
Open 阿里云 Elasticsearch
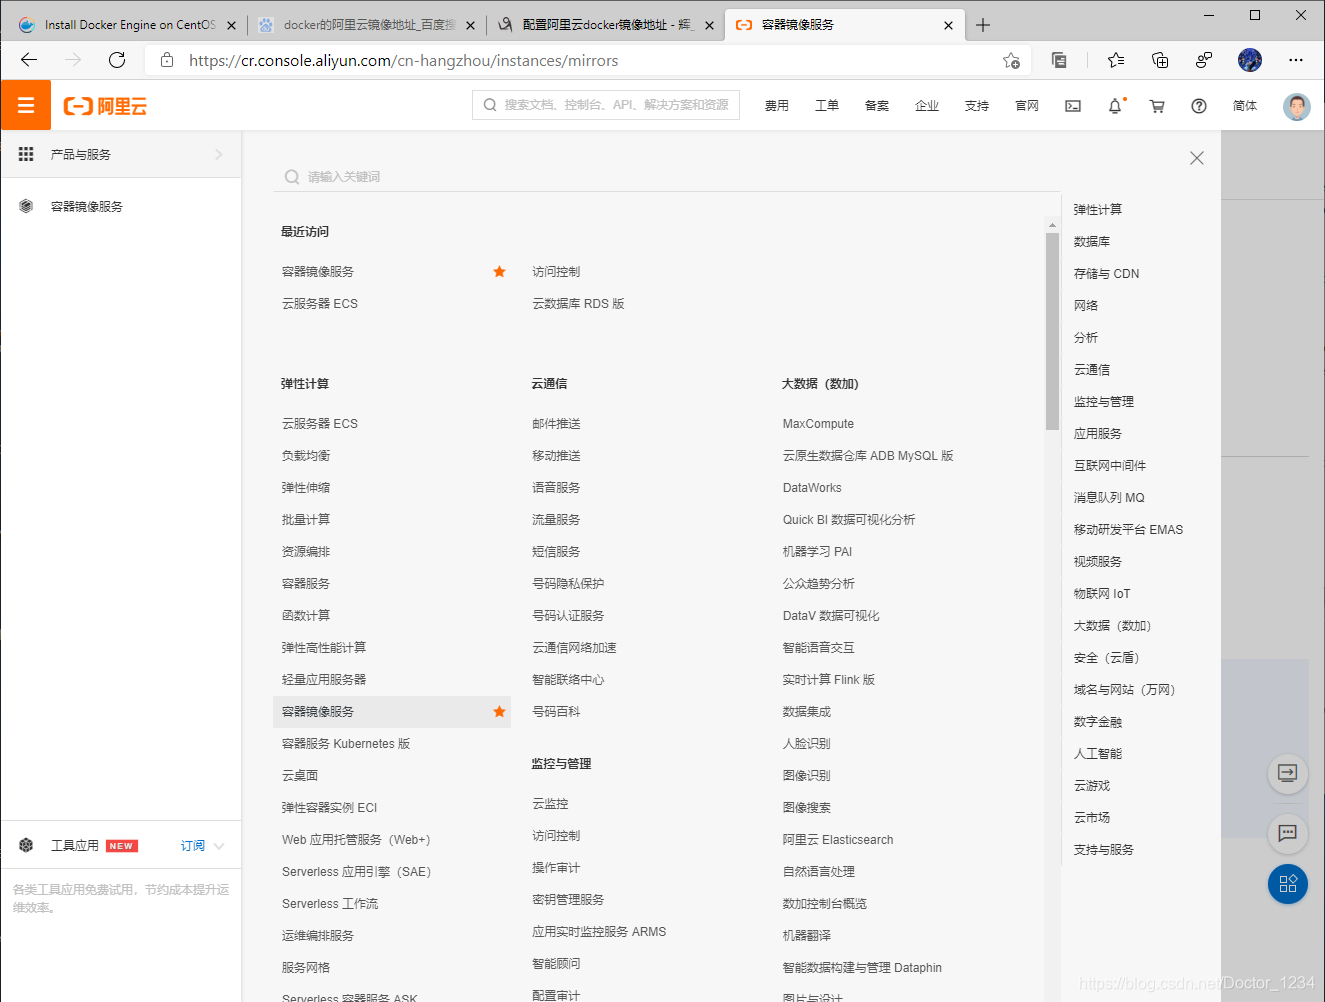coord(838,840)
